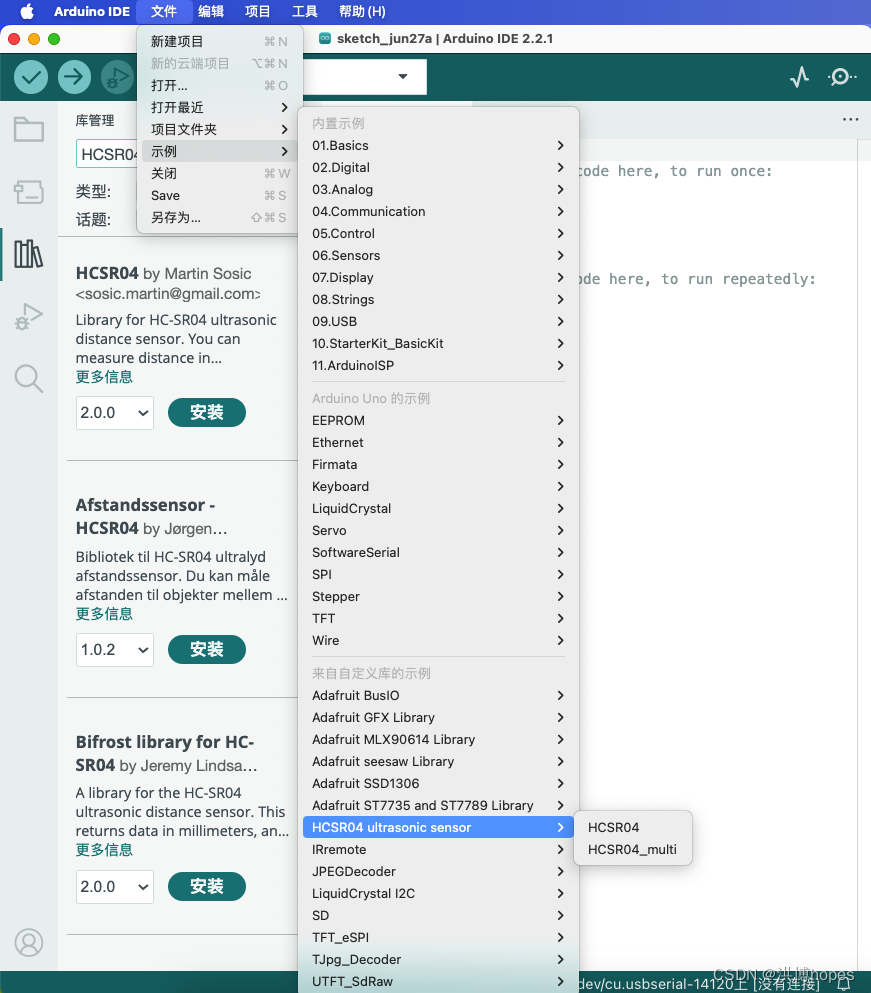The image size is (871, 993).
Task: Select the 示例 menu entry
Action: (x=219, y=151)
